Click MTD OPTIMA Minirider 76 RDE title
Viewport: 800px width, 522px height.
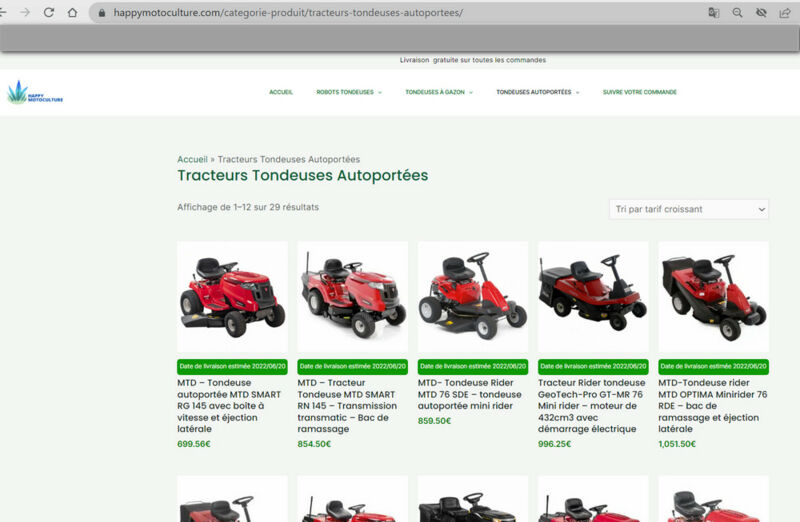[x=713, y=406]
